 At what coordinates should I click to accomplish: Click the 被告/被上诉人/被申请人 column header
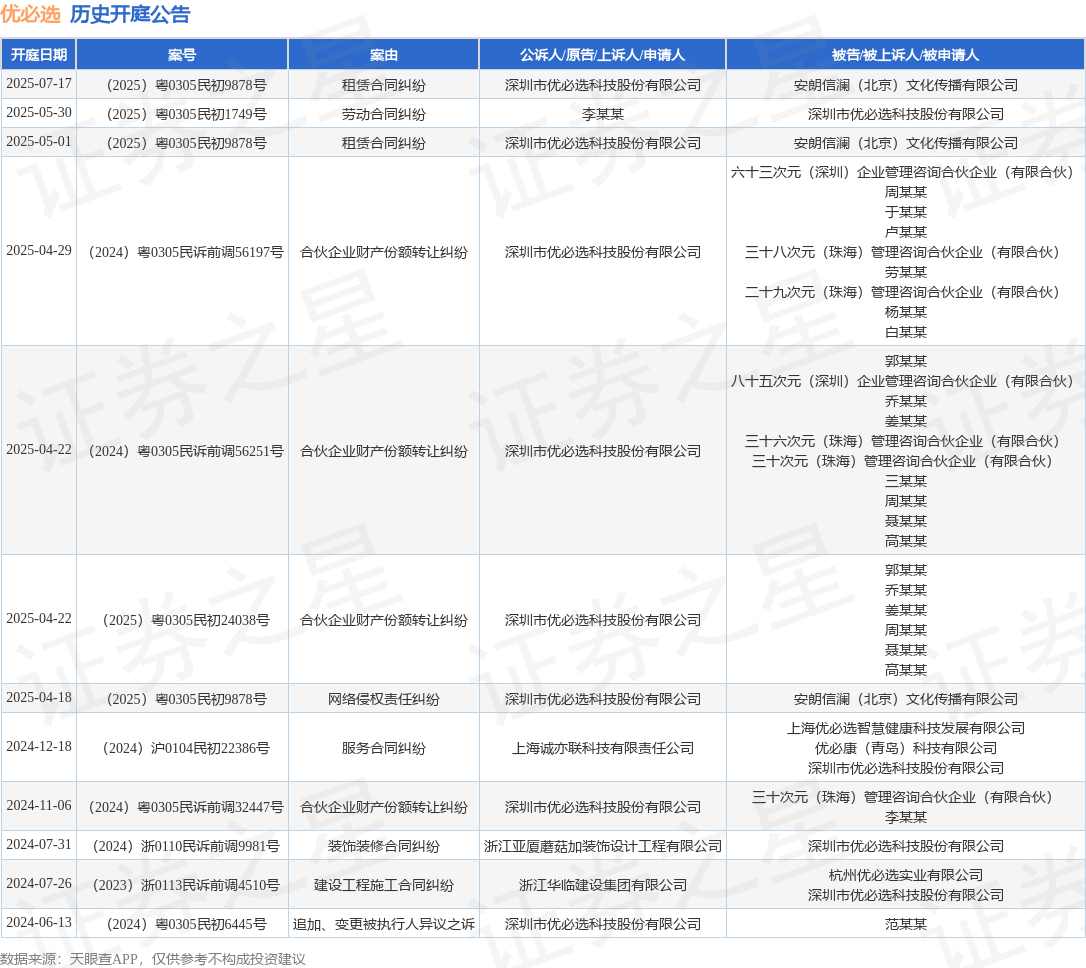click(905, 55)
